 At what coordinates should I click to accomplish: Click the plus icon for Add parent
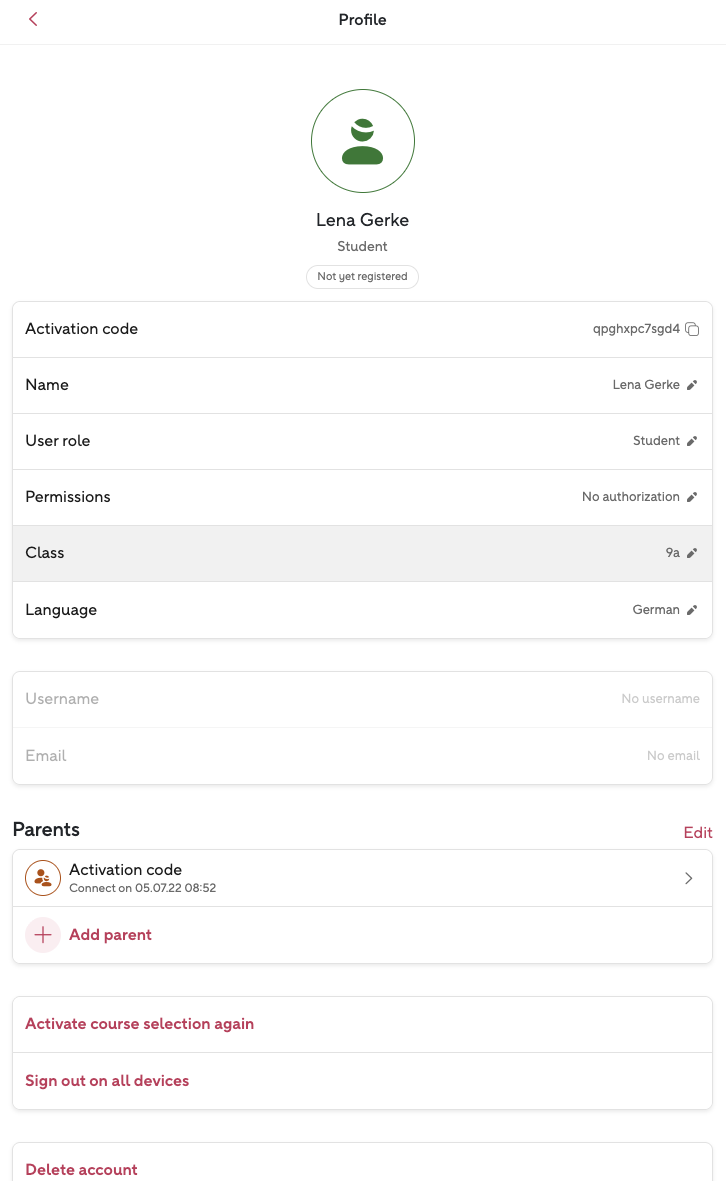[x=43, y=935]
